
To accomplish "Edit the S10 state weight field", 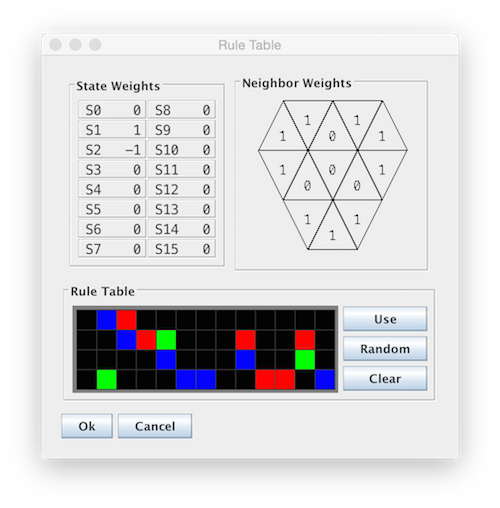I will (182, 149).
